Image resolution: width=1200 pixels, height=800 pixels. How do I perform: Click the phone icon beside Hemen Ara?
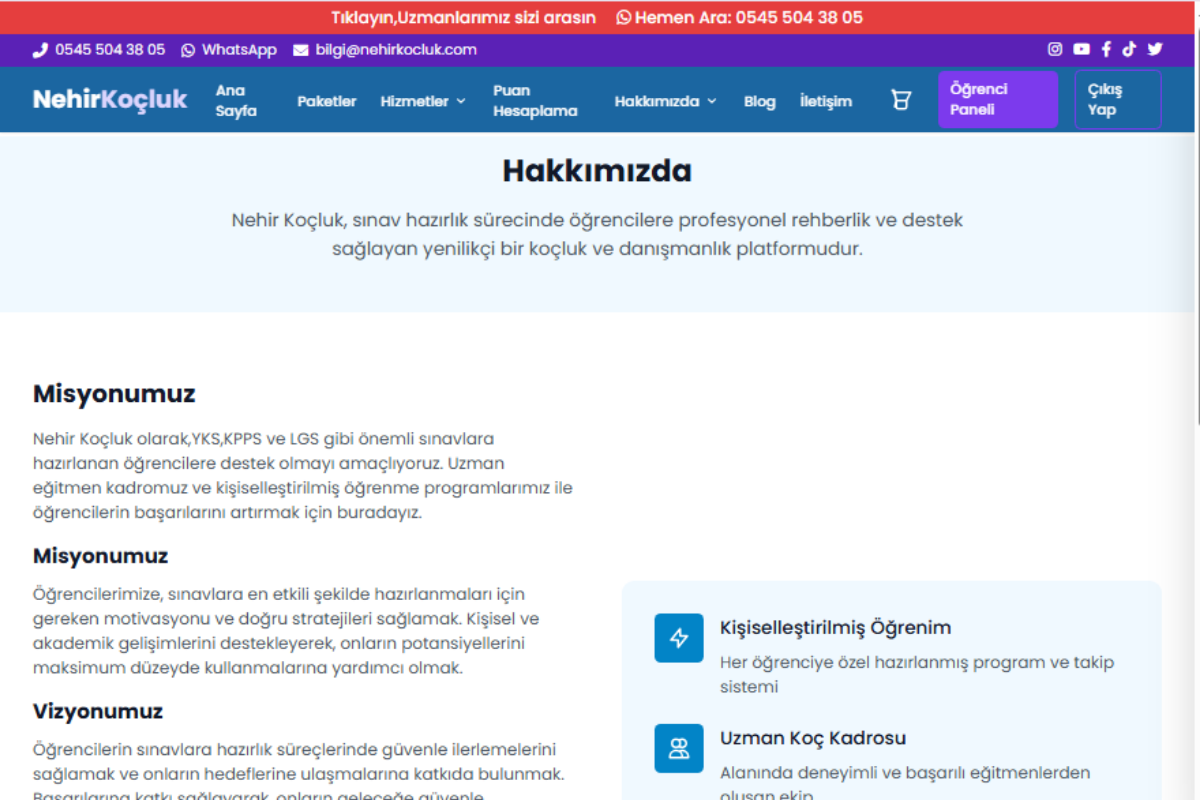click(x=623, y=17)
